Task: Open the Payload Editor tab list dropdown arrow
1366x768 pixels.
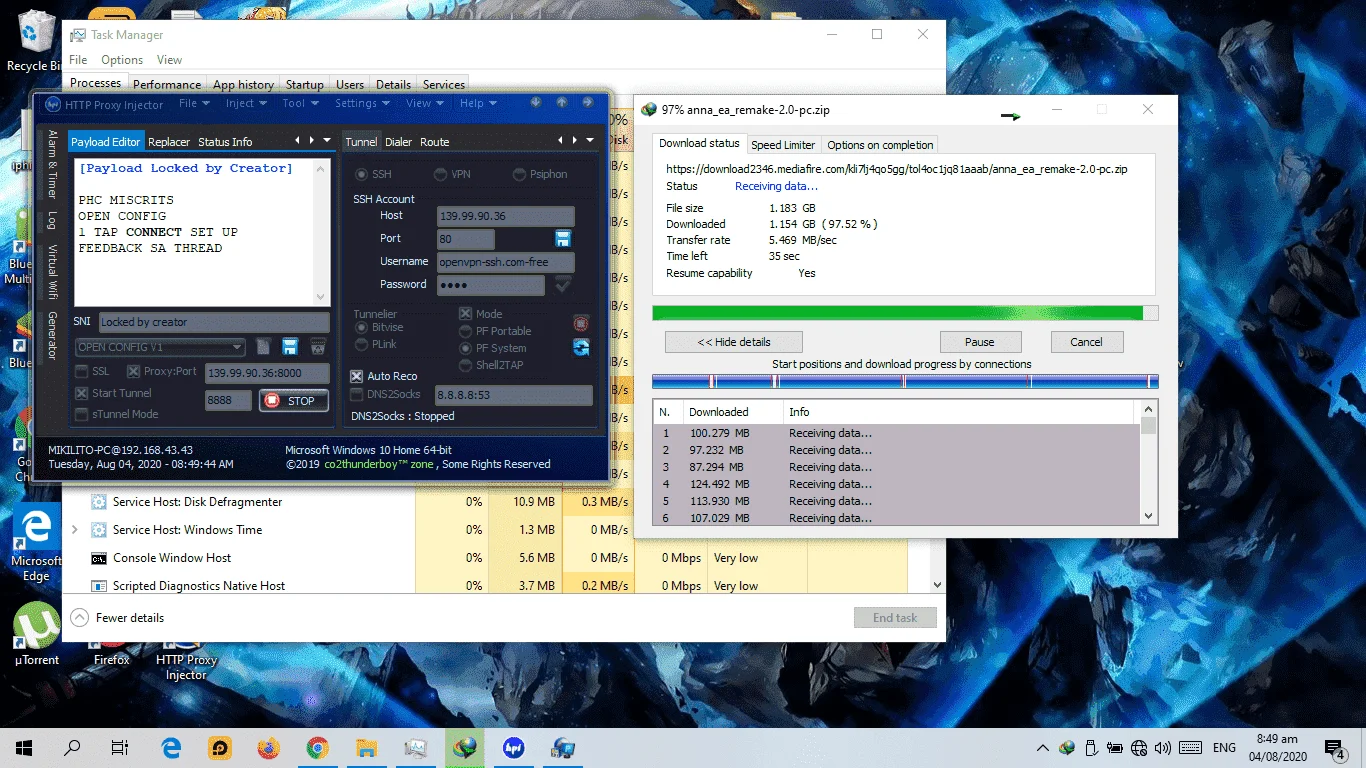Action: point(327,141)
